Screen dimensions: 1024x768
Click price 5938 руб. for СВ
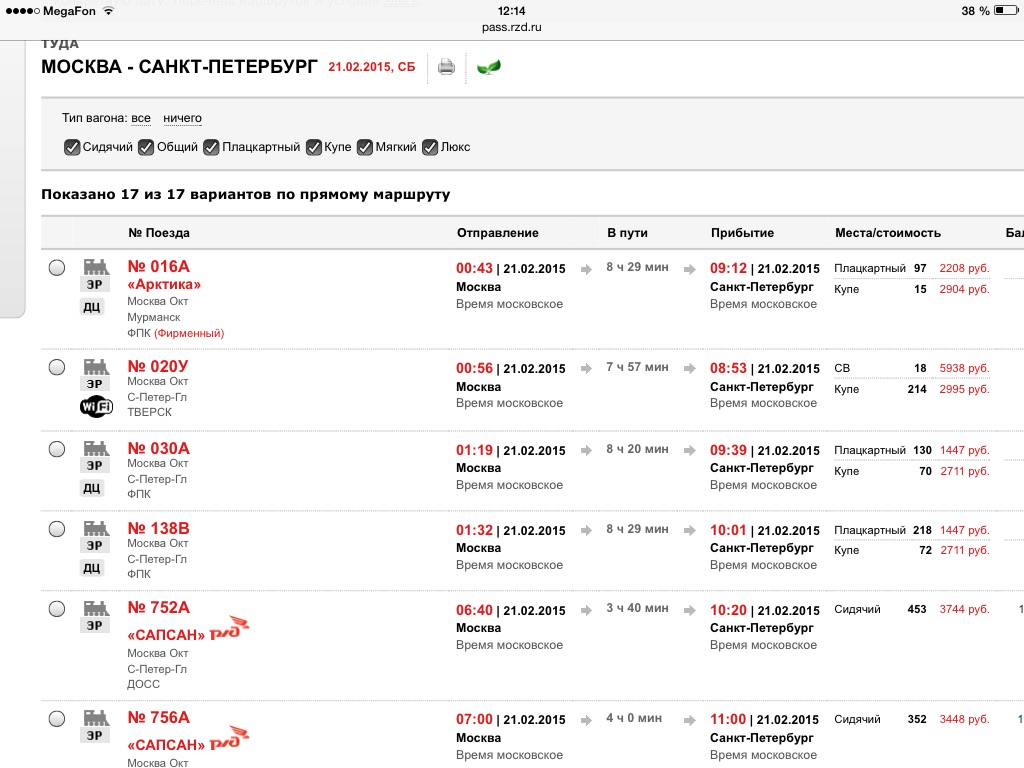coord(965,368)
